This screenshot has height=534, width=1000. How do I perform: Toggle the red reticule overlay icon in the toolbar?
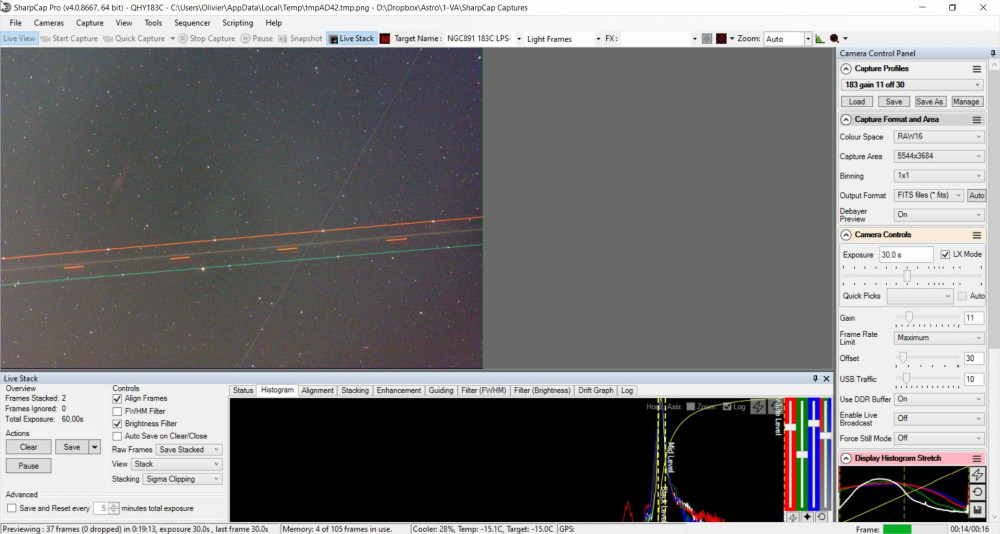(x=721, y=38)
